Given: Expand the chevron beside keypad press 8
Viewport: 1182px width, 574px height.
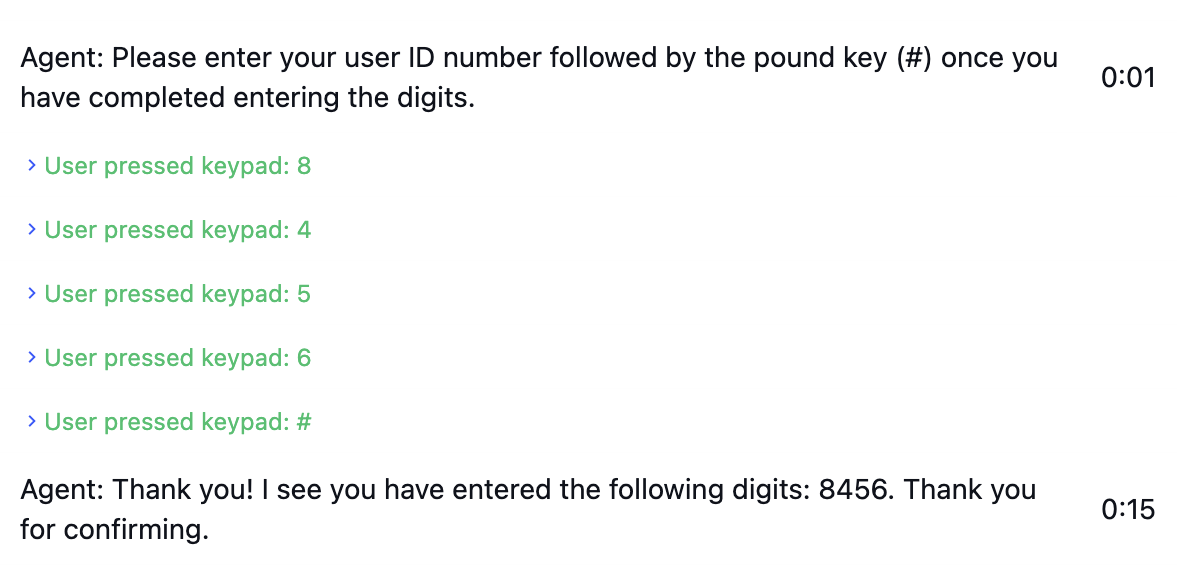Looking at the screenshot, I should point(32,165).
